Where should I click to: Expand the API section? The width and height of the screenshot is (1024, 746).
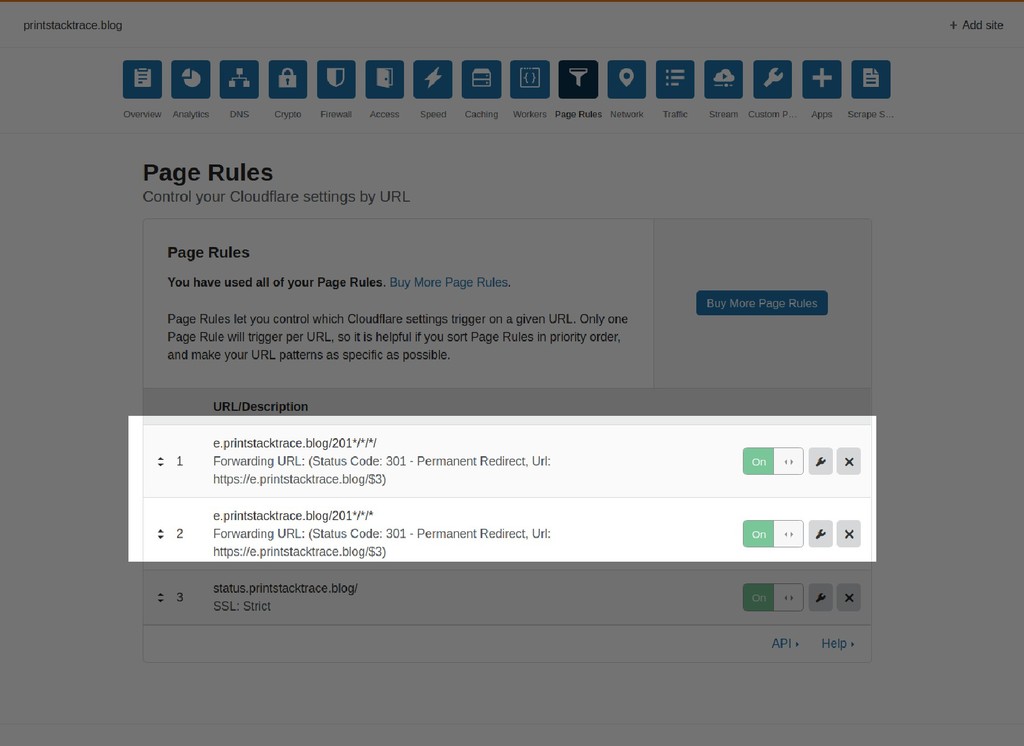coord(785,643)
